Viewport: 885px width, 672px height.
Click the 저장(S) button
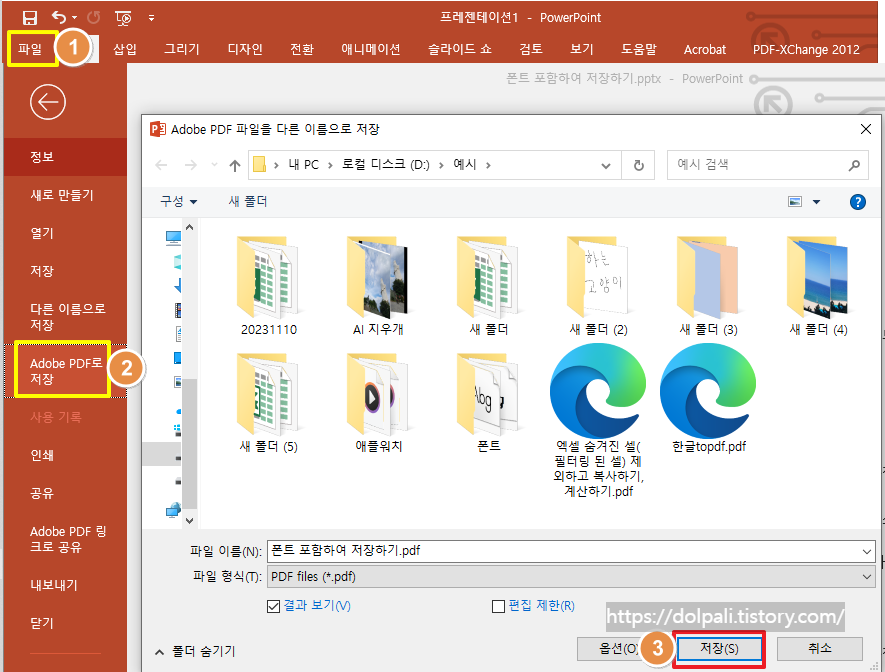pyautogui.click(x=718, y=648)
